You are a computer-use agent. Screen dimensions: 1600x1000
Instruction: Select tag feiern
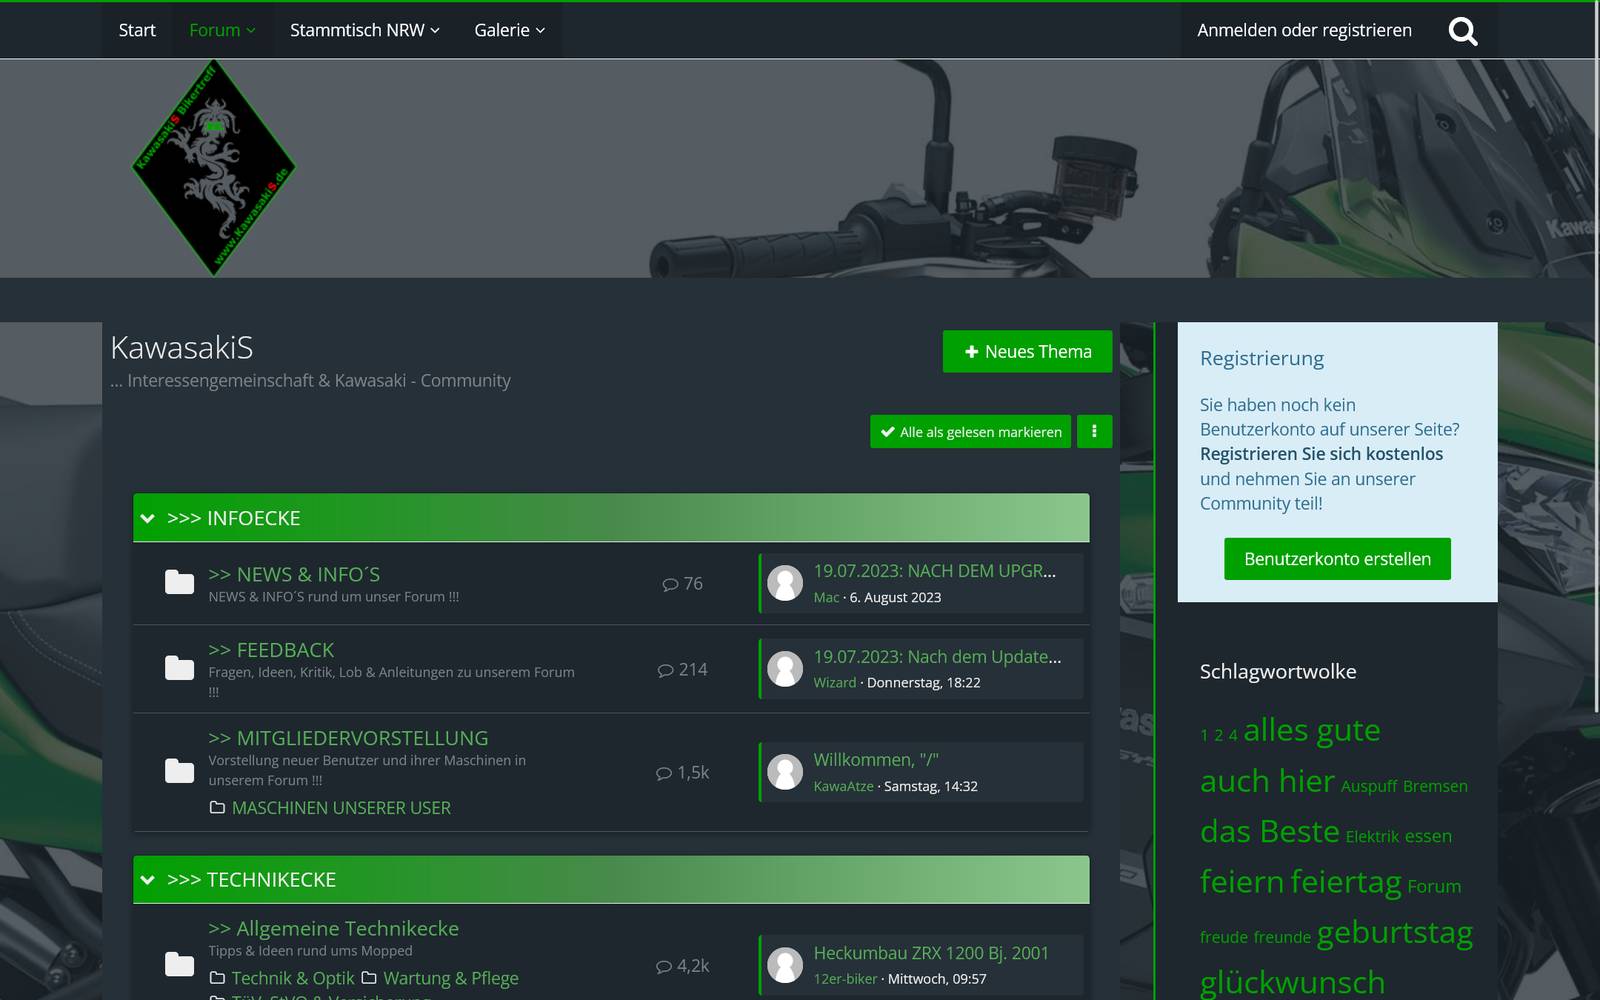[x=1242, y=881]
